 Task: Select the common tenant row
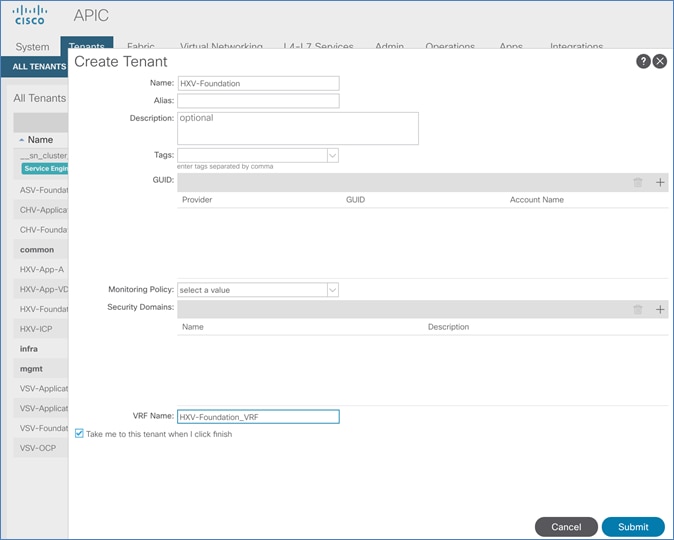point(41,250)
